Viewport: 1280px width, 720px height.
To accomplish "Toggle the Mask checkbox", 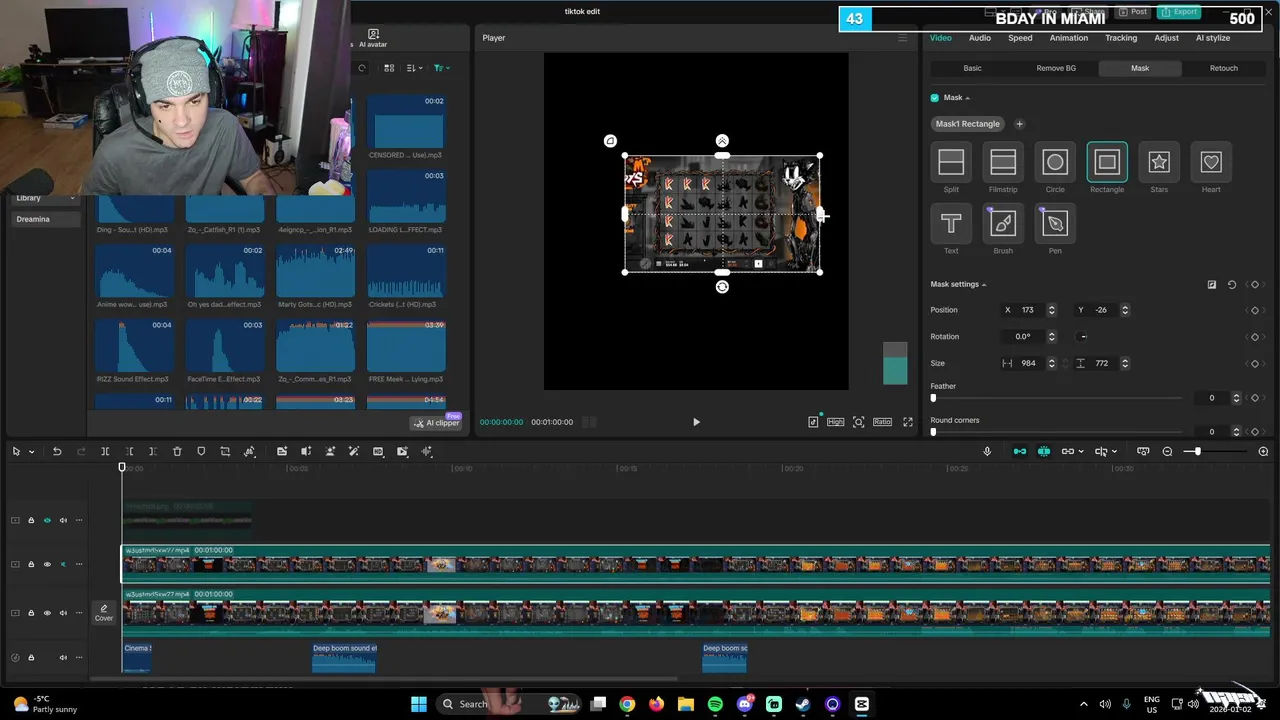I will click(935, 98).
